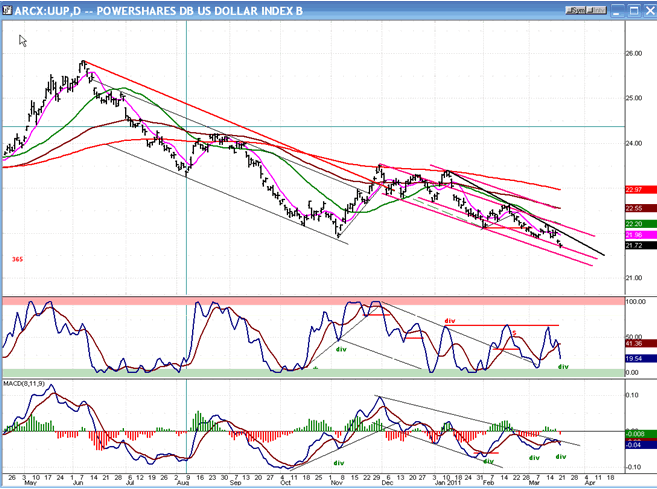
Task: Click the Aug month label on date axis
Action: [183, 483]
